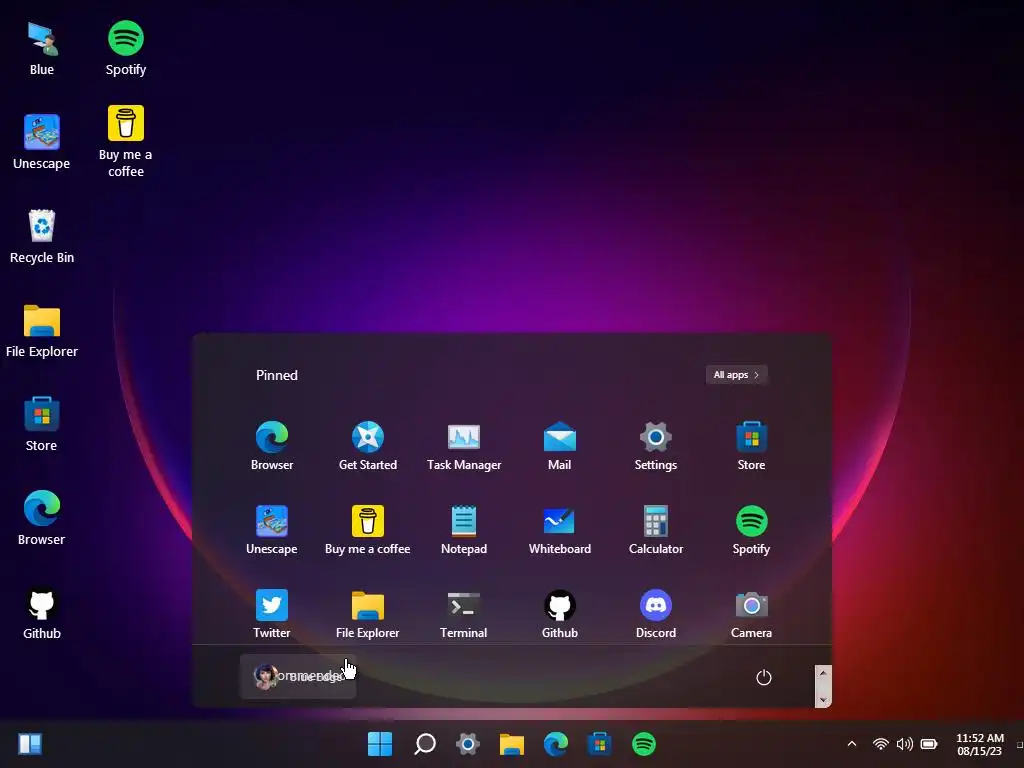Launch Edge browser from the taskbar
Screen dimensions: 1024x768
pyautogui.click(x=556, y=744)
